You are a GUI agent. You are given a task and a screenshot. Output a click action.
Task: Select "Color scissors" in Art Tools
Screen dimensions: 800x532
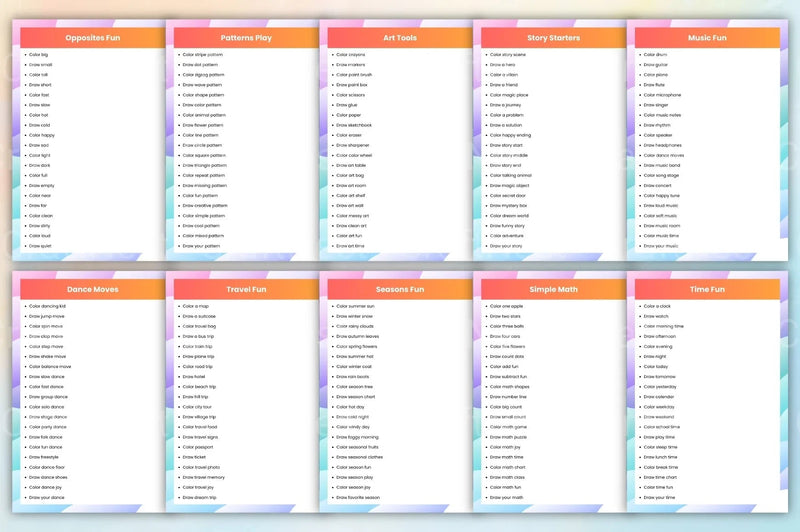pyautogui.click(x=351, y=95)
